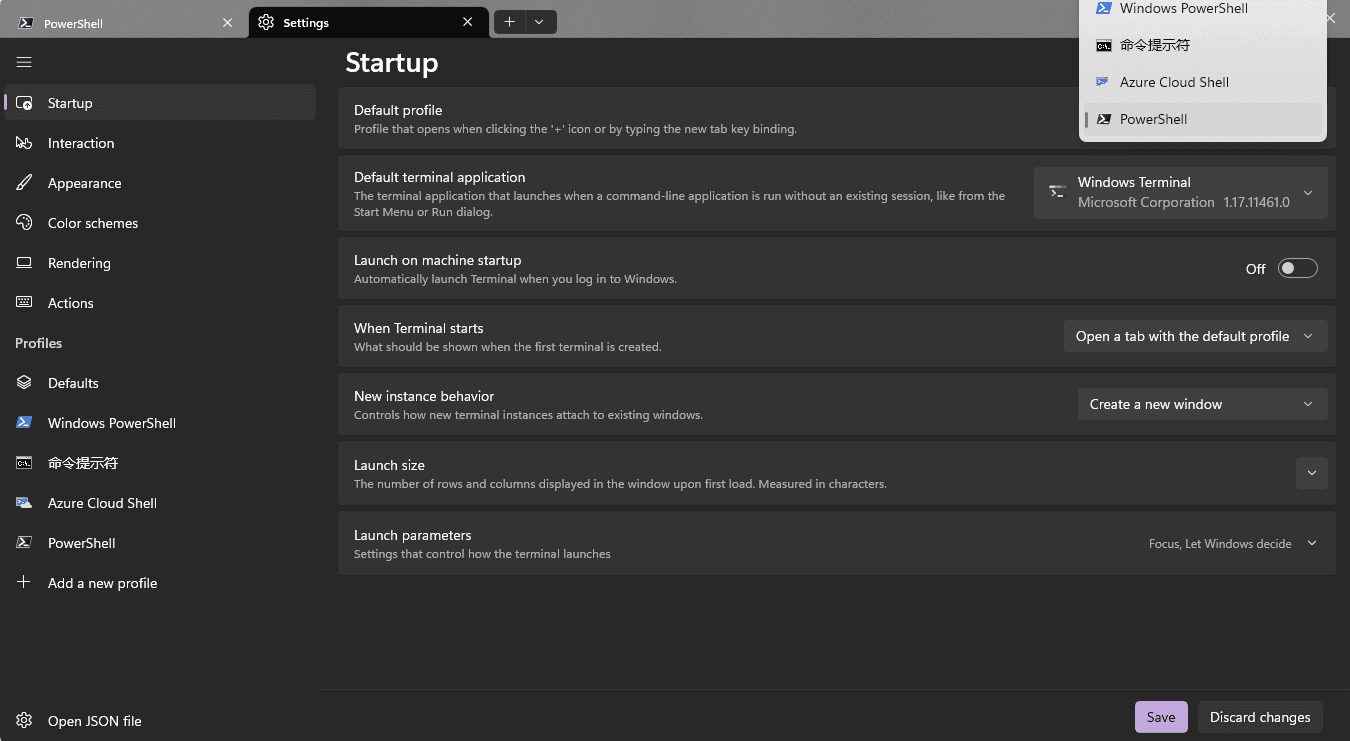Open JSON file via gear icon

coord(24,721)
